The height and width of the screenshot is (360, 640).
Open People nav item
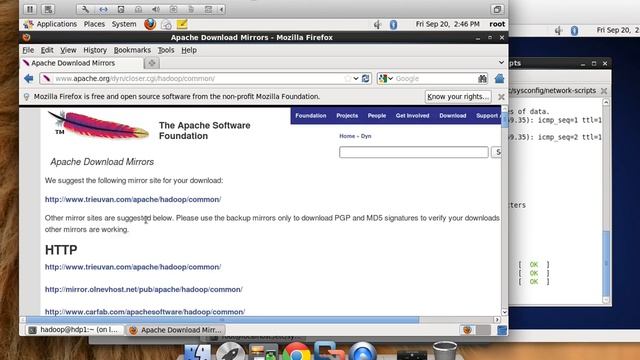[377, 116]
